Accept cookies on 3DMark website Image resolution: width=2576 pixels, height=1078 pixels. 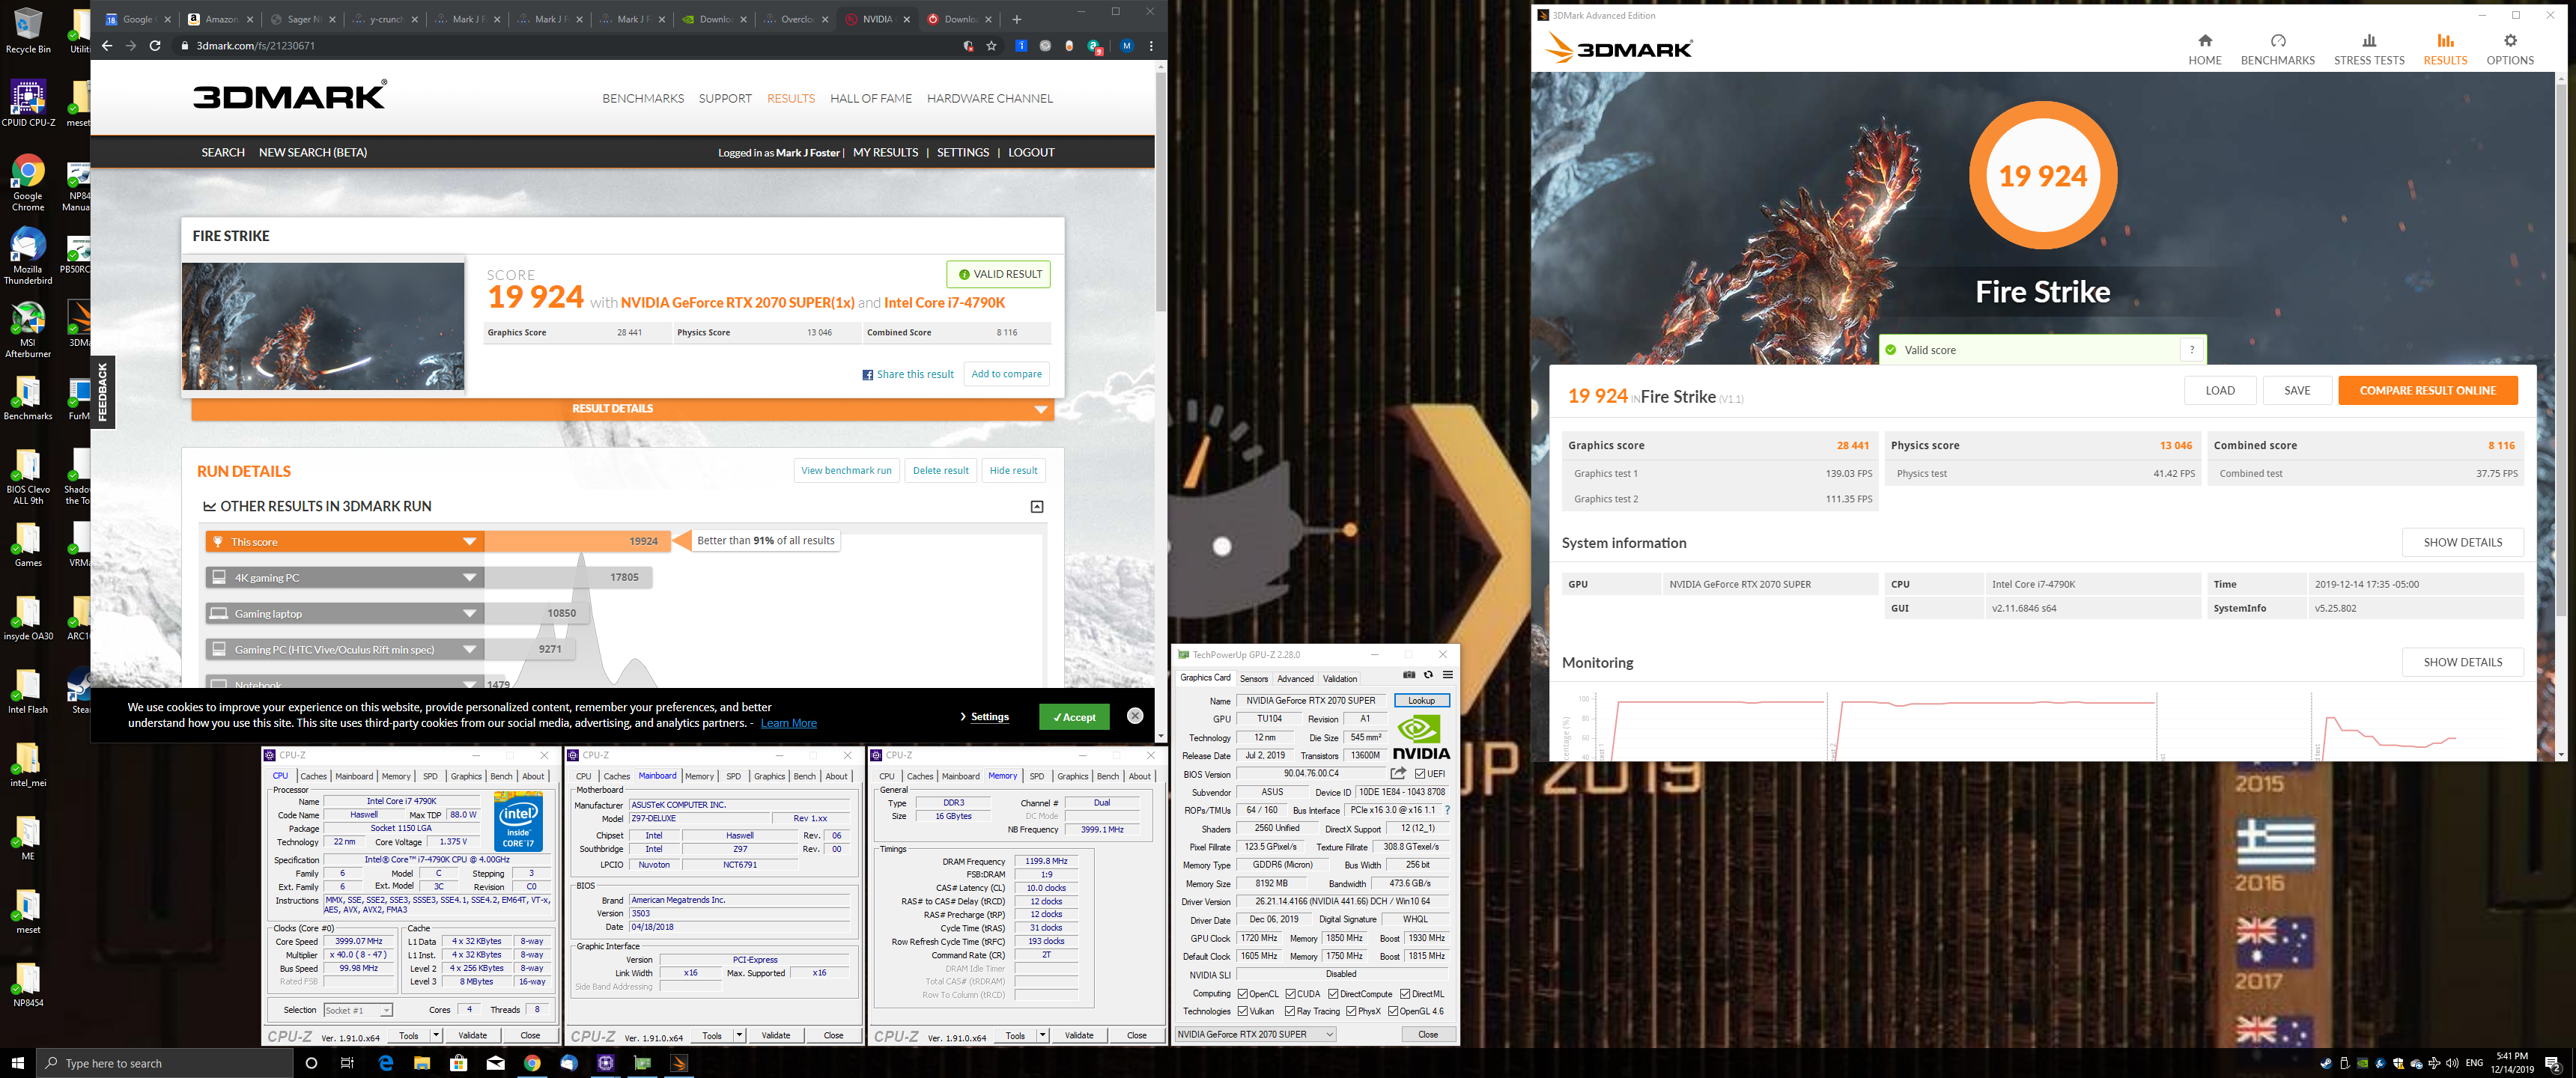coord(1074,717)
